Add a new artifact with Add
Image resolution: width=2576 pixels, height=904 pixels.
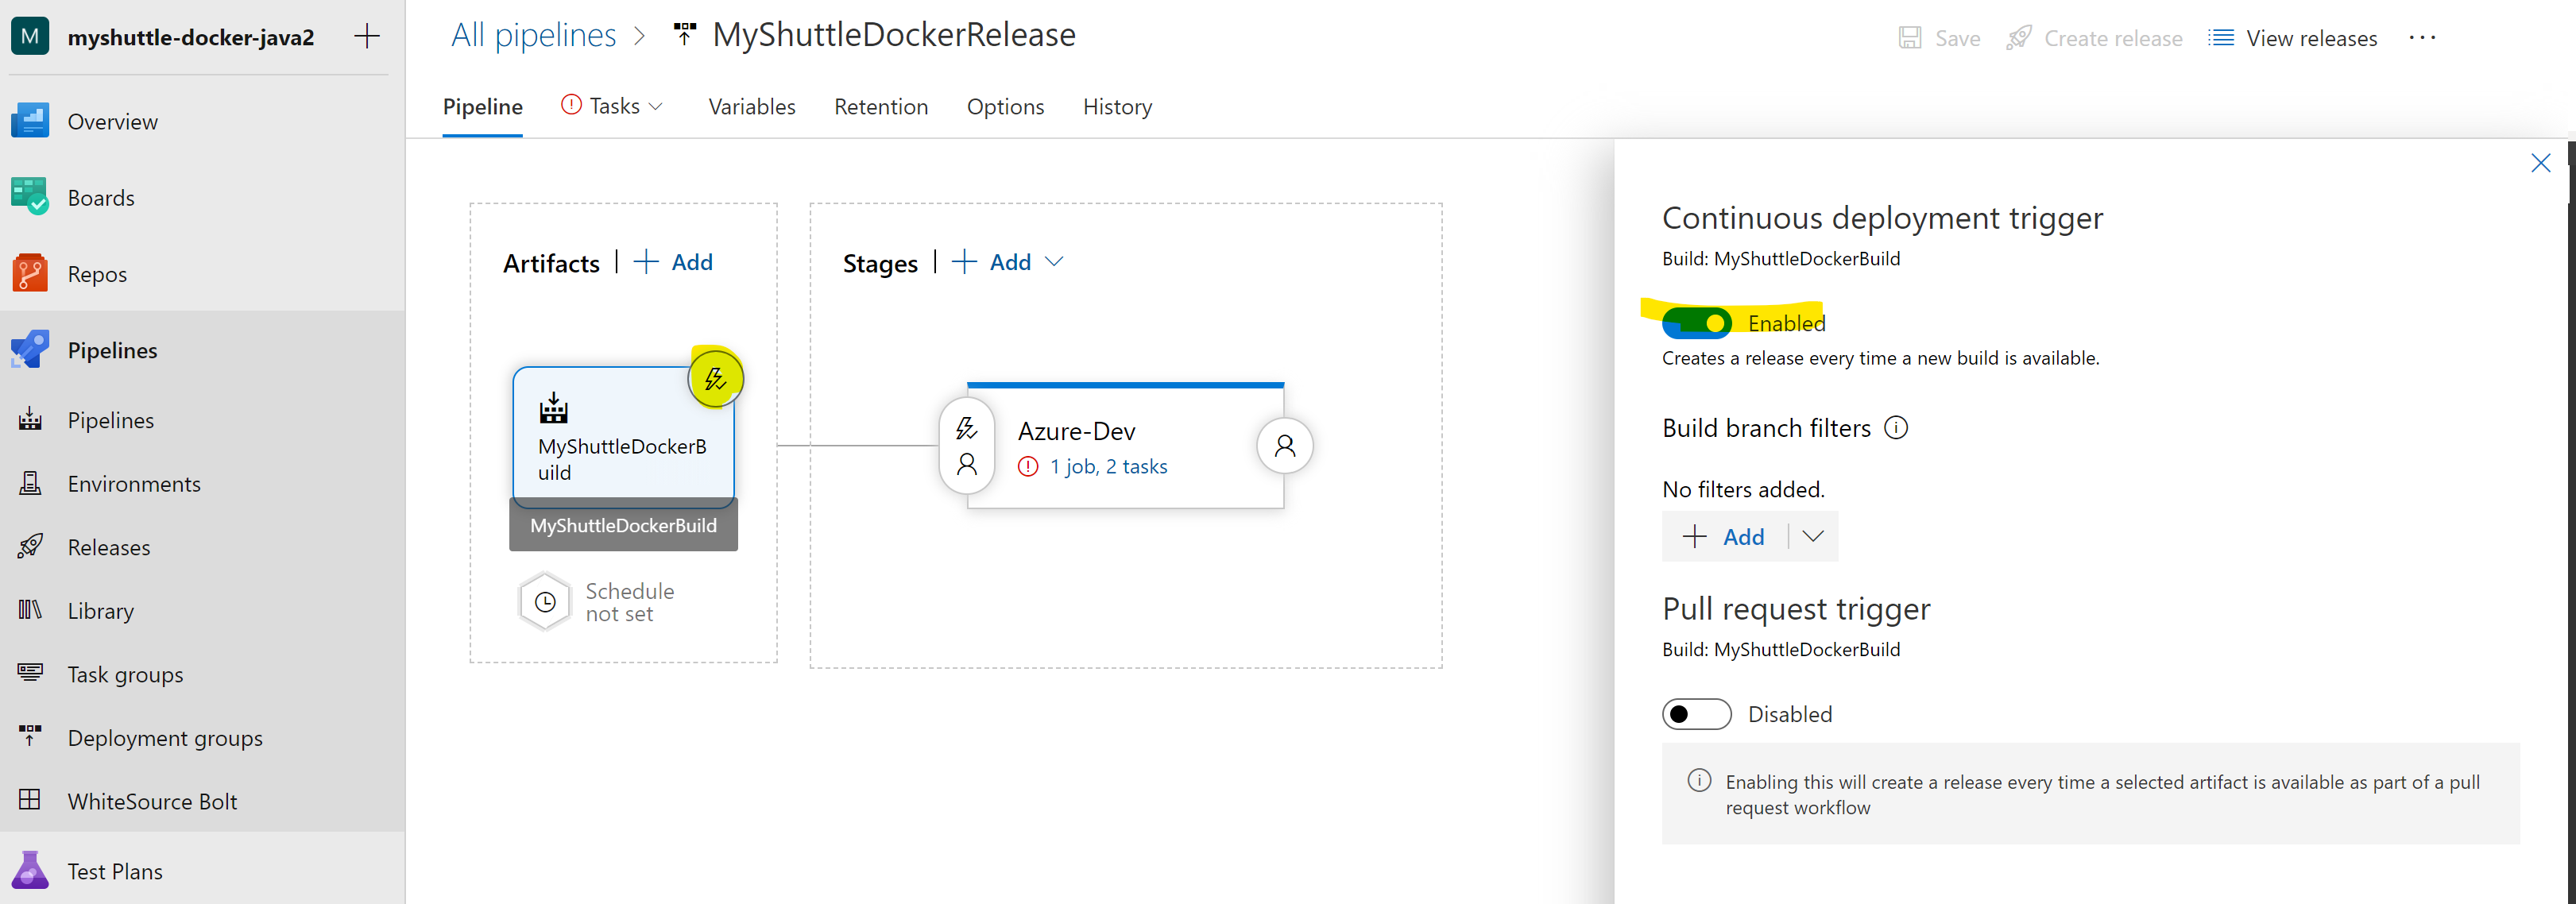[x=674, y=262]
